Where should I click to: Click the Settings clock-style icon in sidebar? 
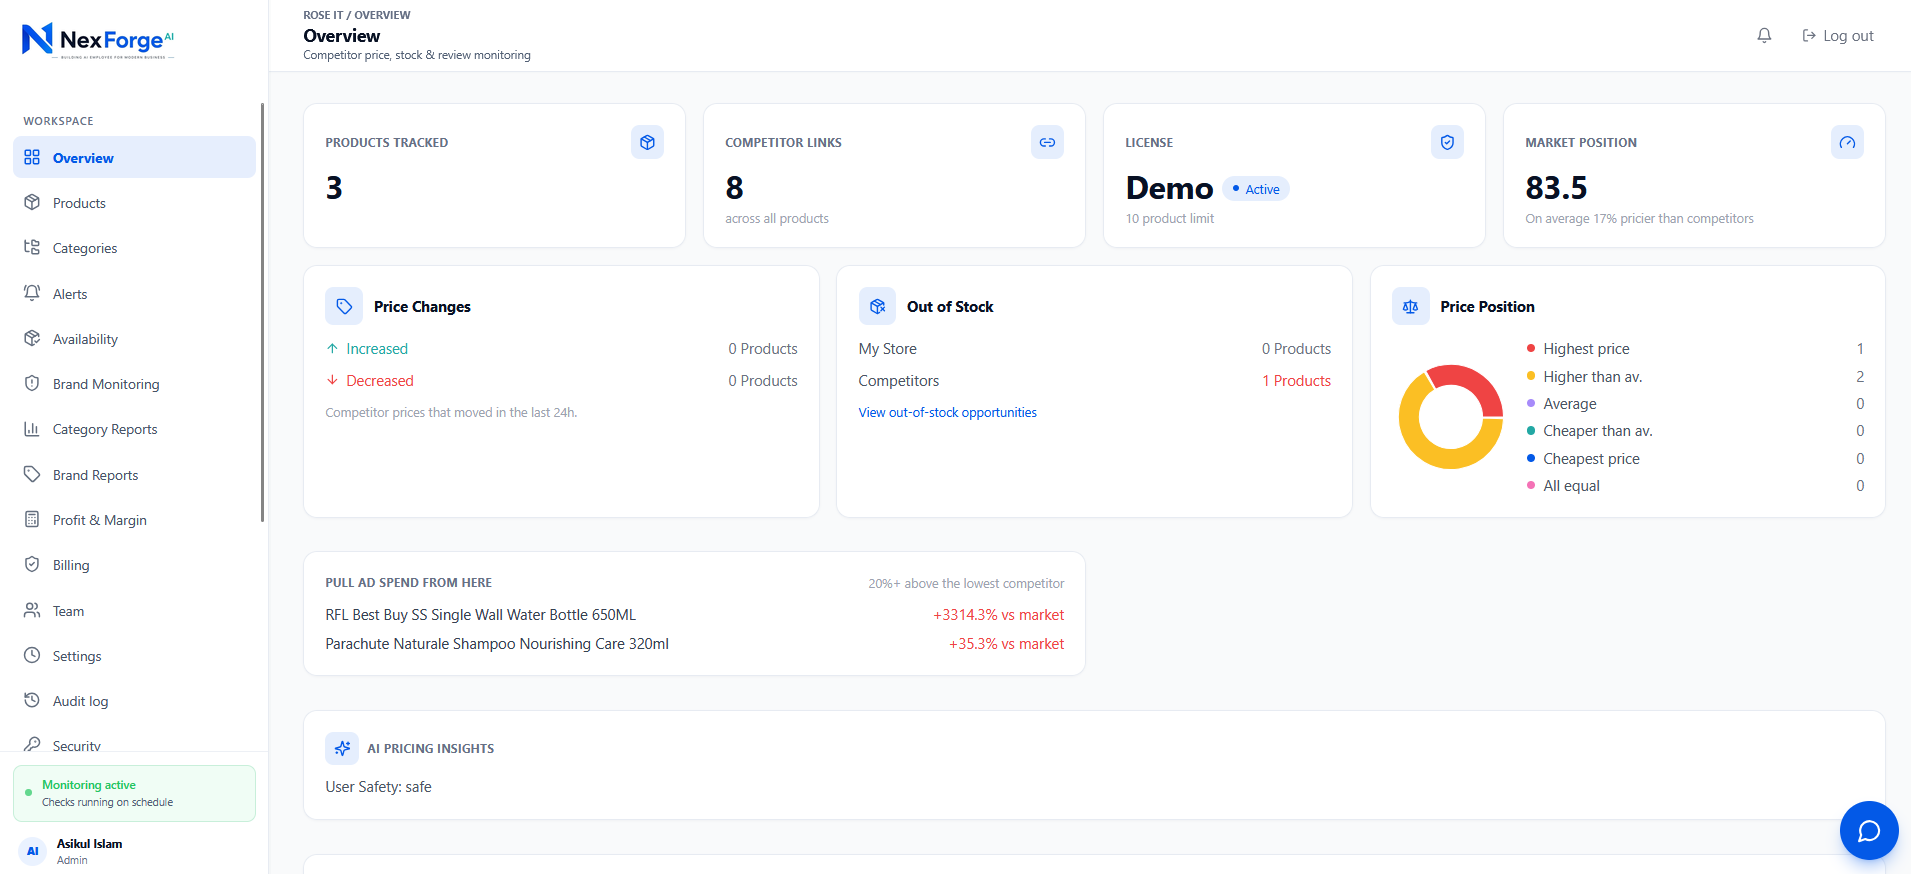click(32, 655)
